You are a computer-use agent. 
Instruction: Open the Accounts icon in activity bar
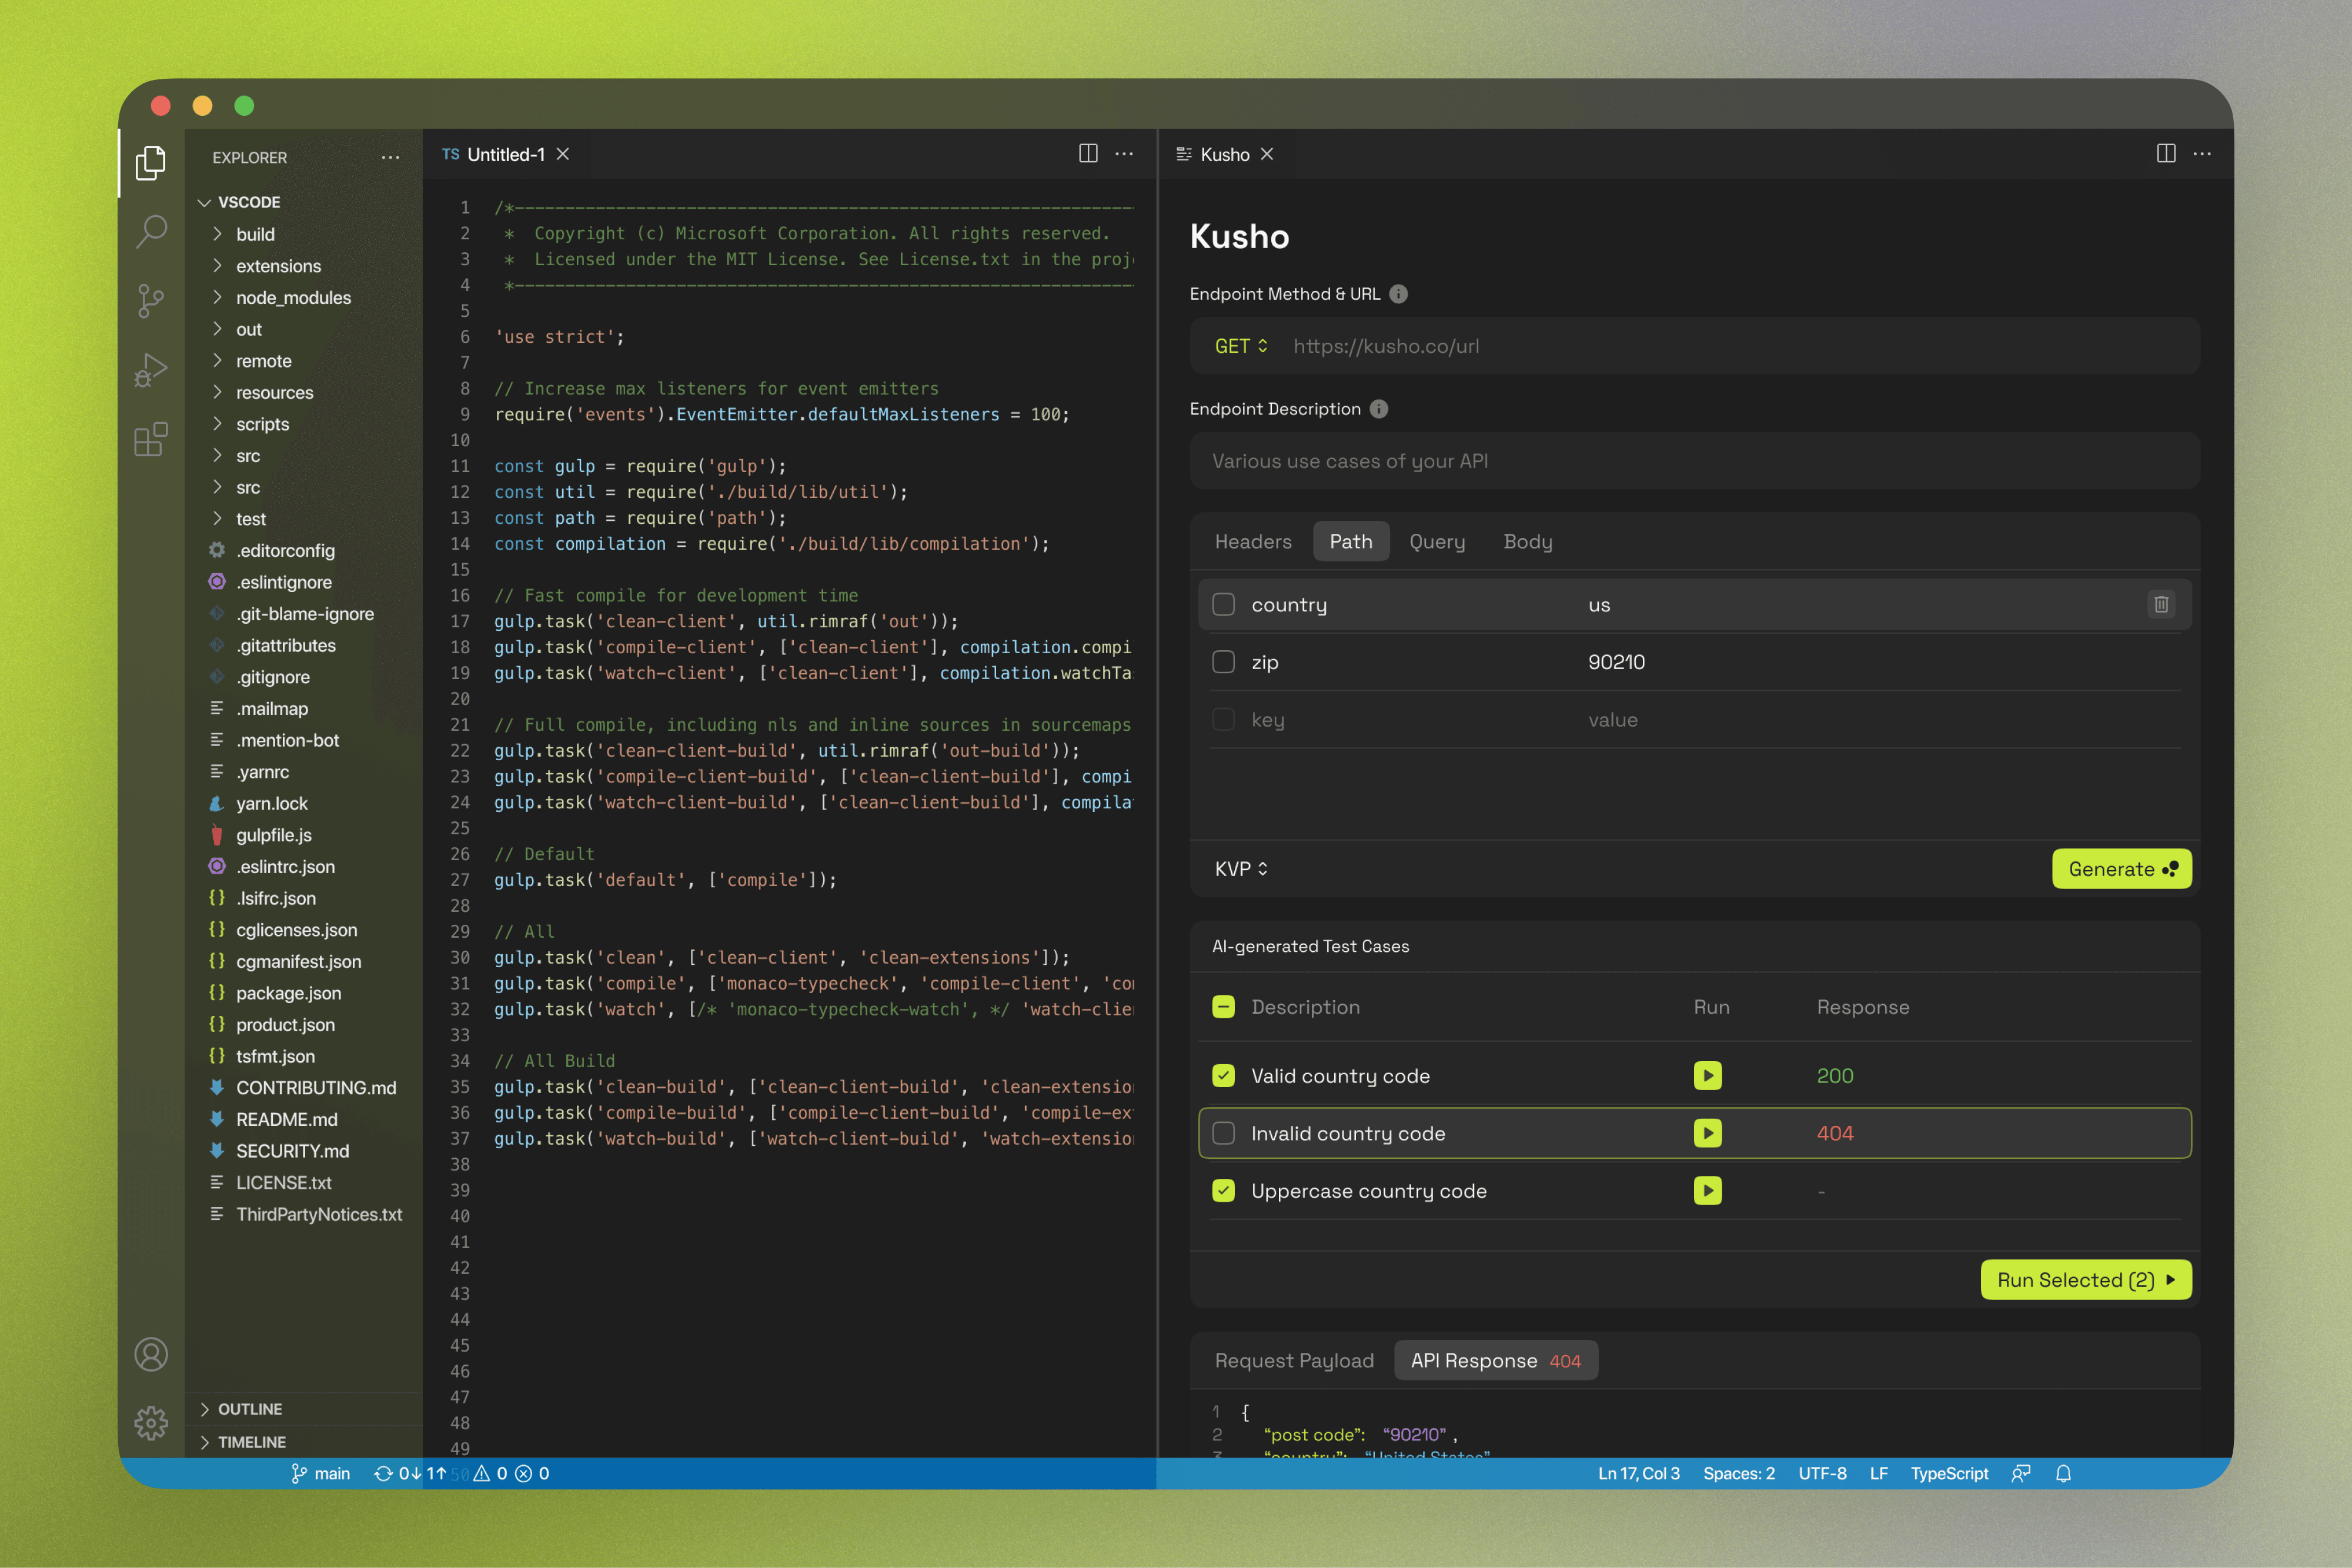(151, 1354)
